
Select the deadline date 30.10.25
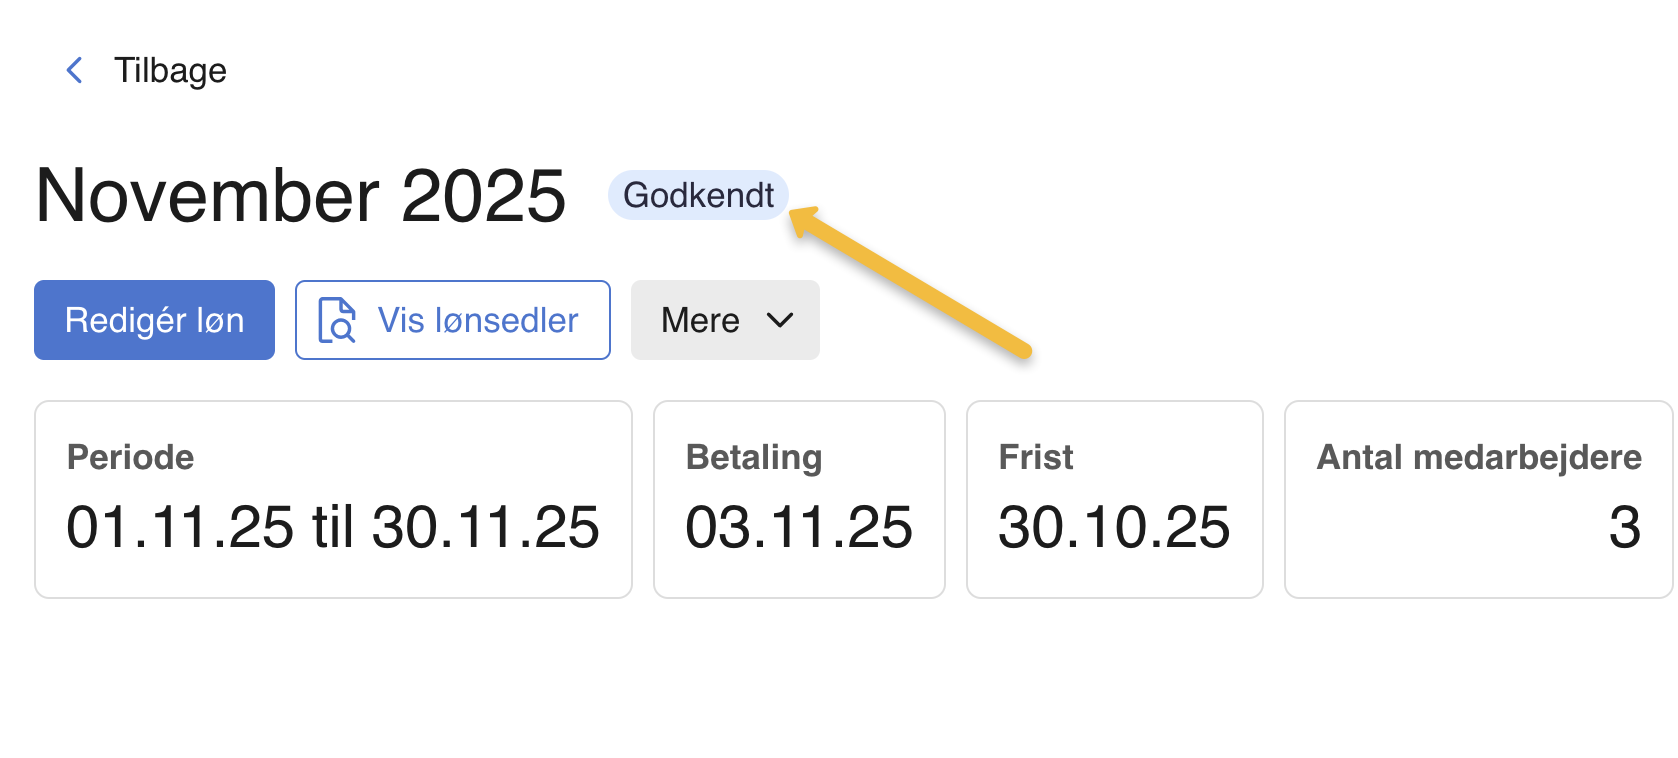click(x=1114, y=527)
